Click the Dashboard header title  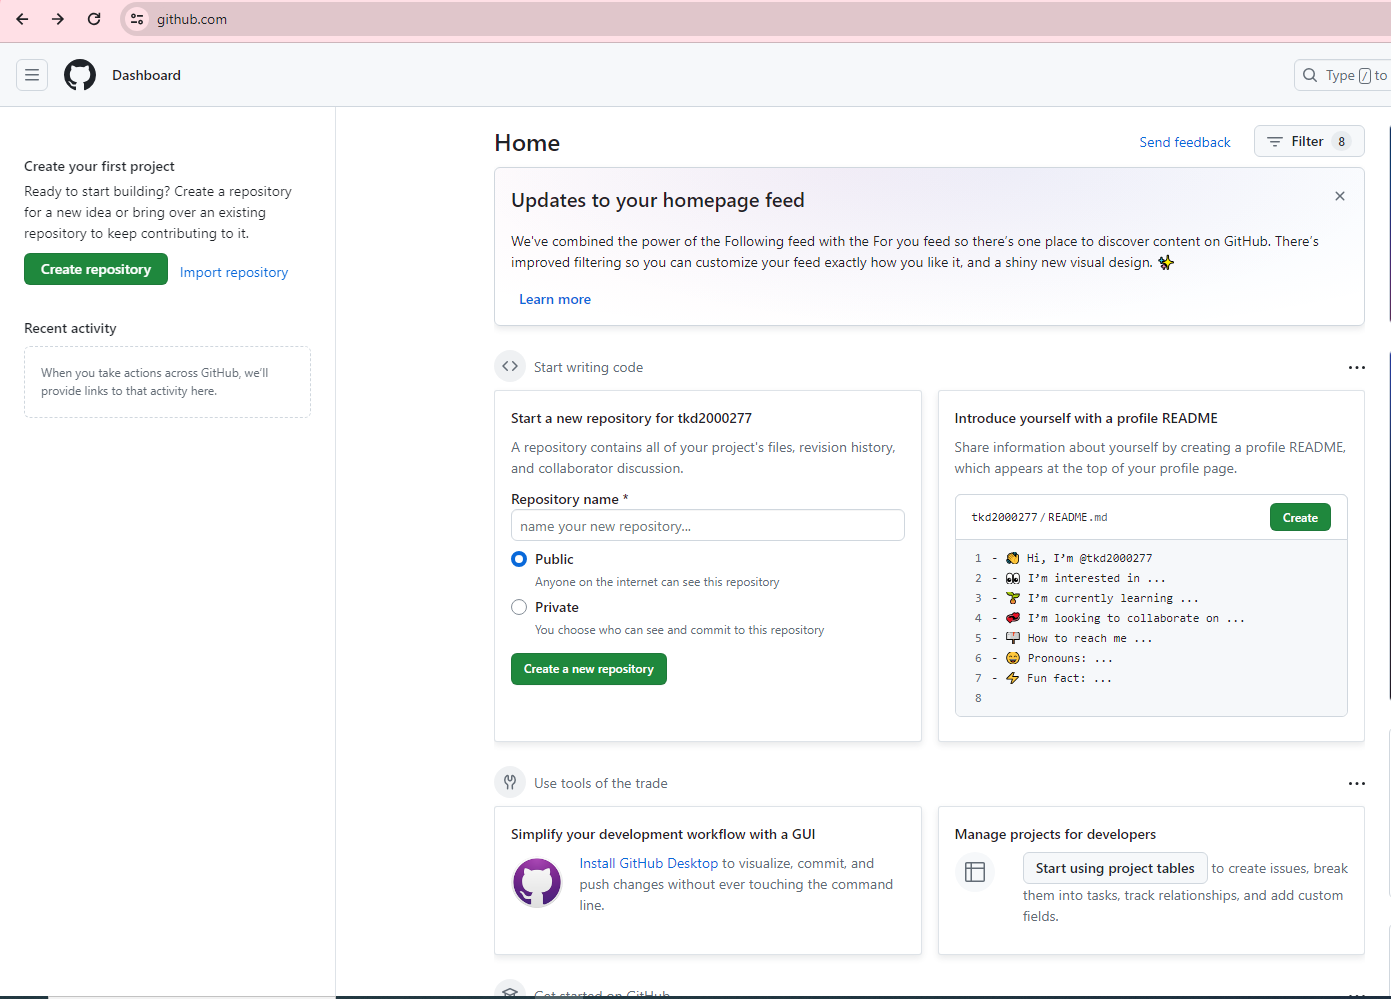coord(146,75)
